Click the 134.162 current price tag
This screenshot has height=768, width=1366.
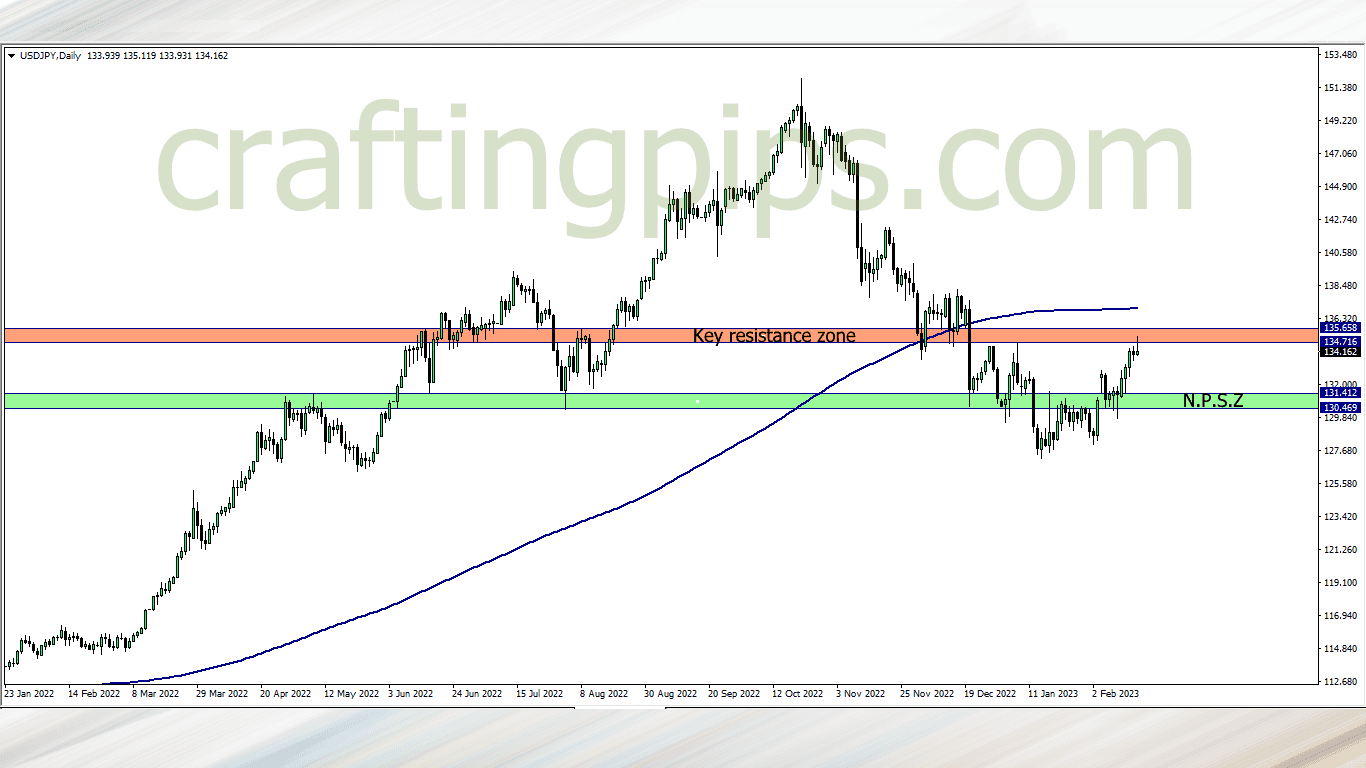point(1338,352)
